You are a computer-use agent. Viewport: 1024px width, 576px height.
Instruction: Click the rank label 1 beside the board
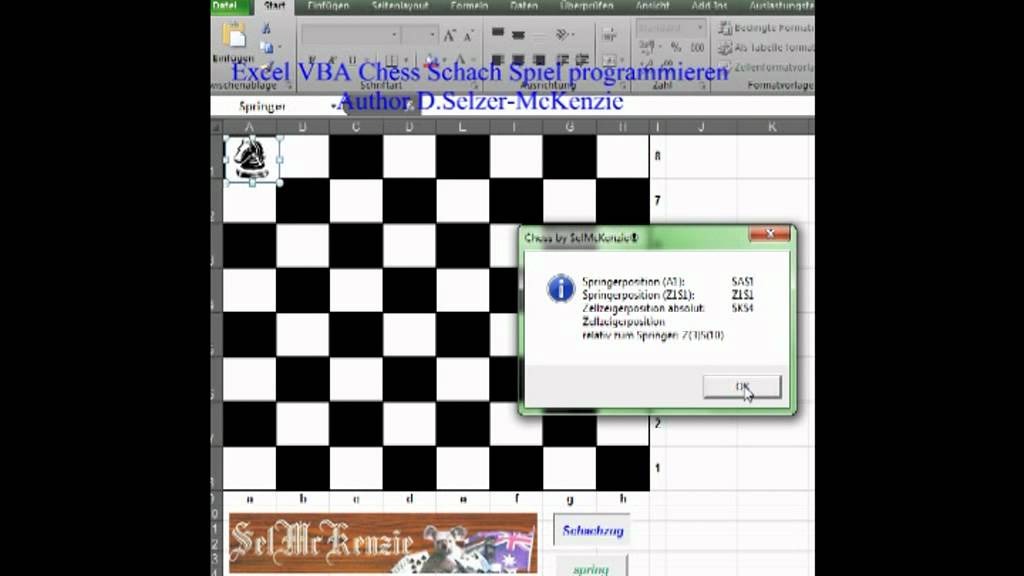point(658,468)
